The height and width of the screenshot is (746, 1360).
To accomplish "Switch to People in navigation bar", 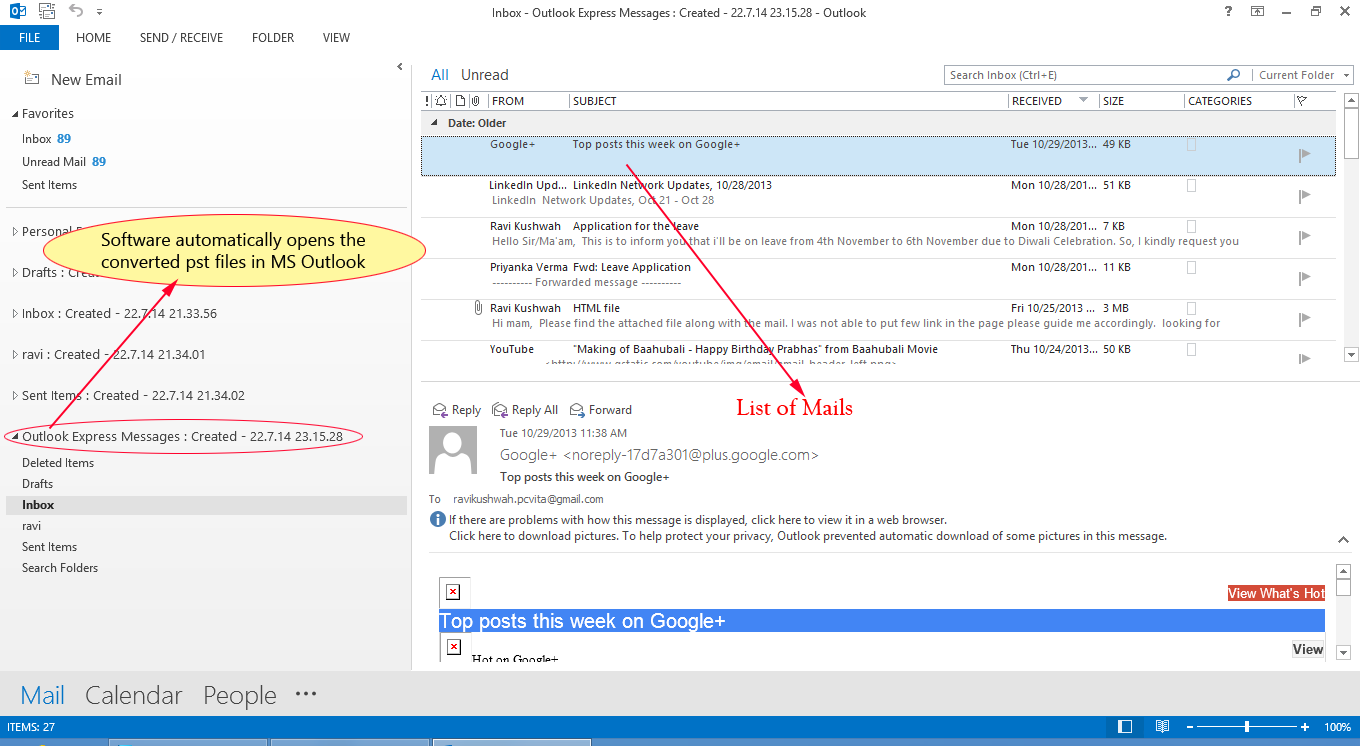I will point(240,695).
